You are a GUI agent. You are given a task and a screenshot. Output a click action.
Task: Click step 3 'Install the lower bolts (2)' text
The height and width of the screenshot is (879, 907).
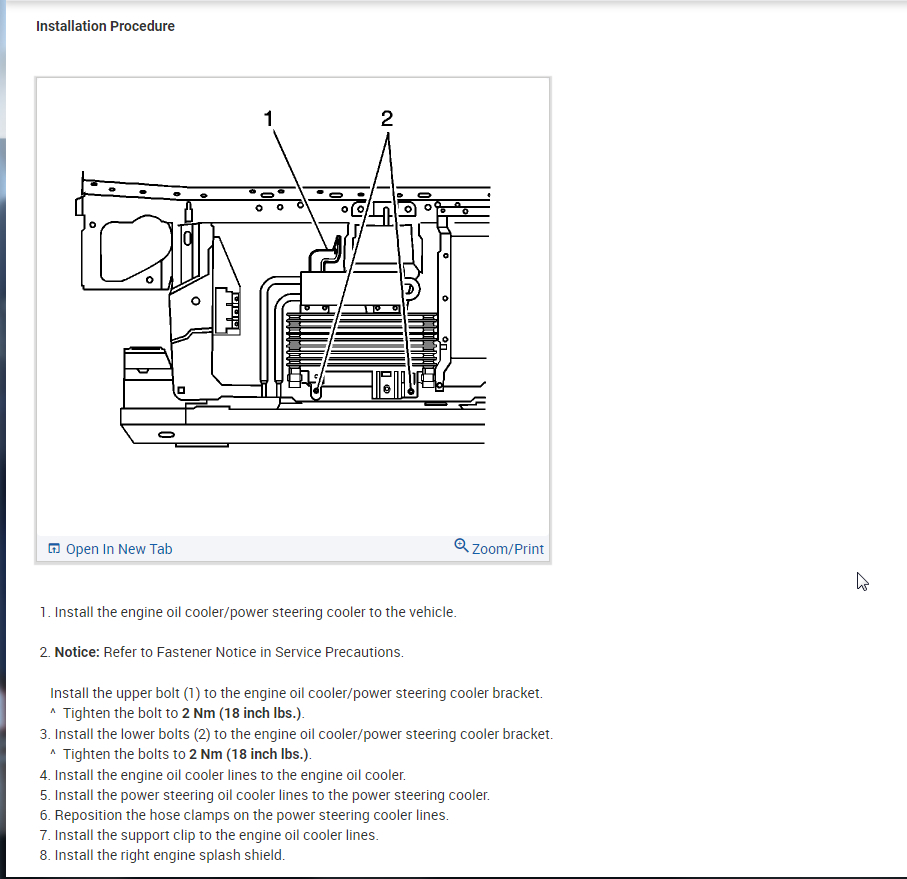coord(303,734)
